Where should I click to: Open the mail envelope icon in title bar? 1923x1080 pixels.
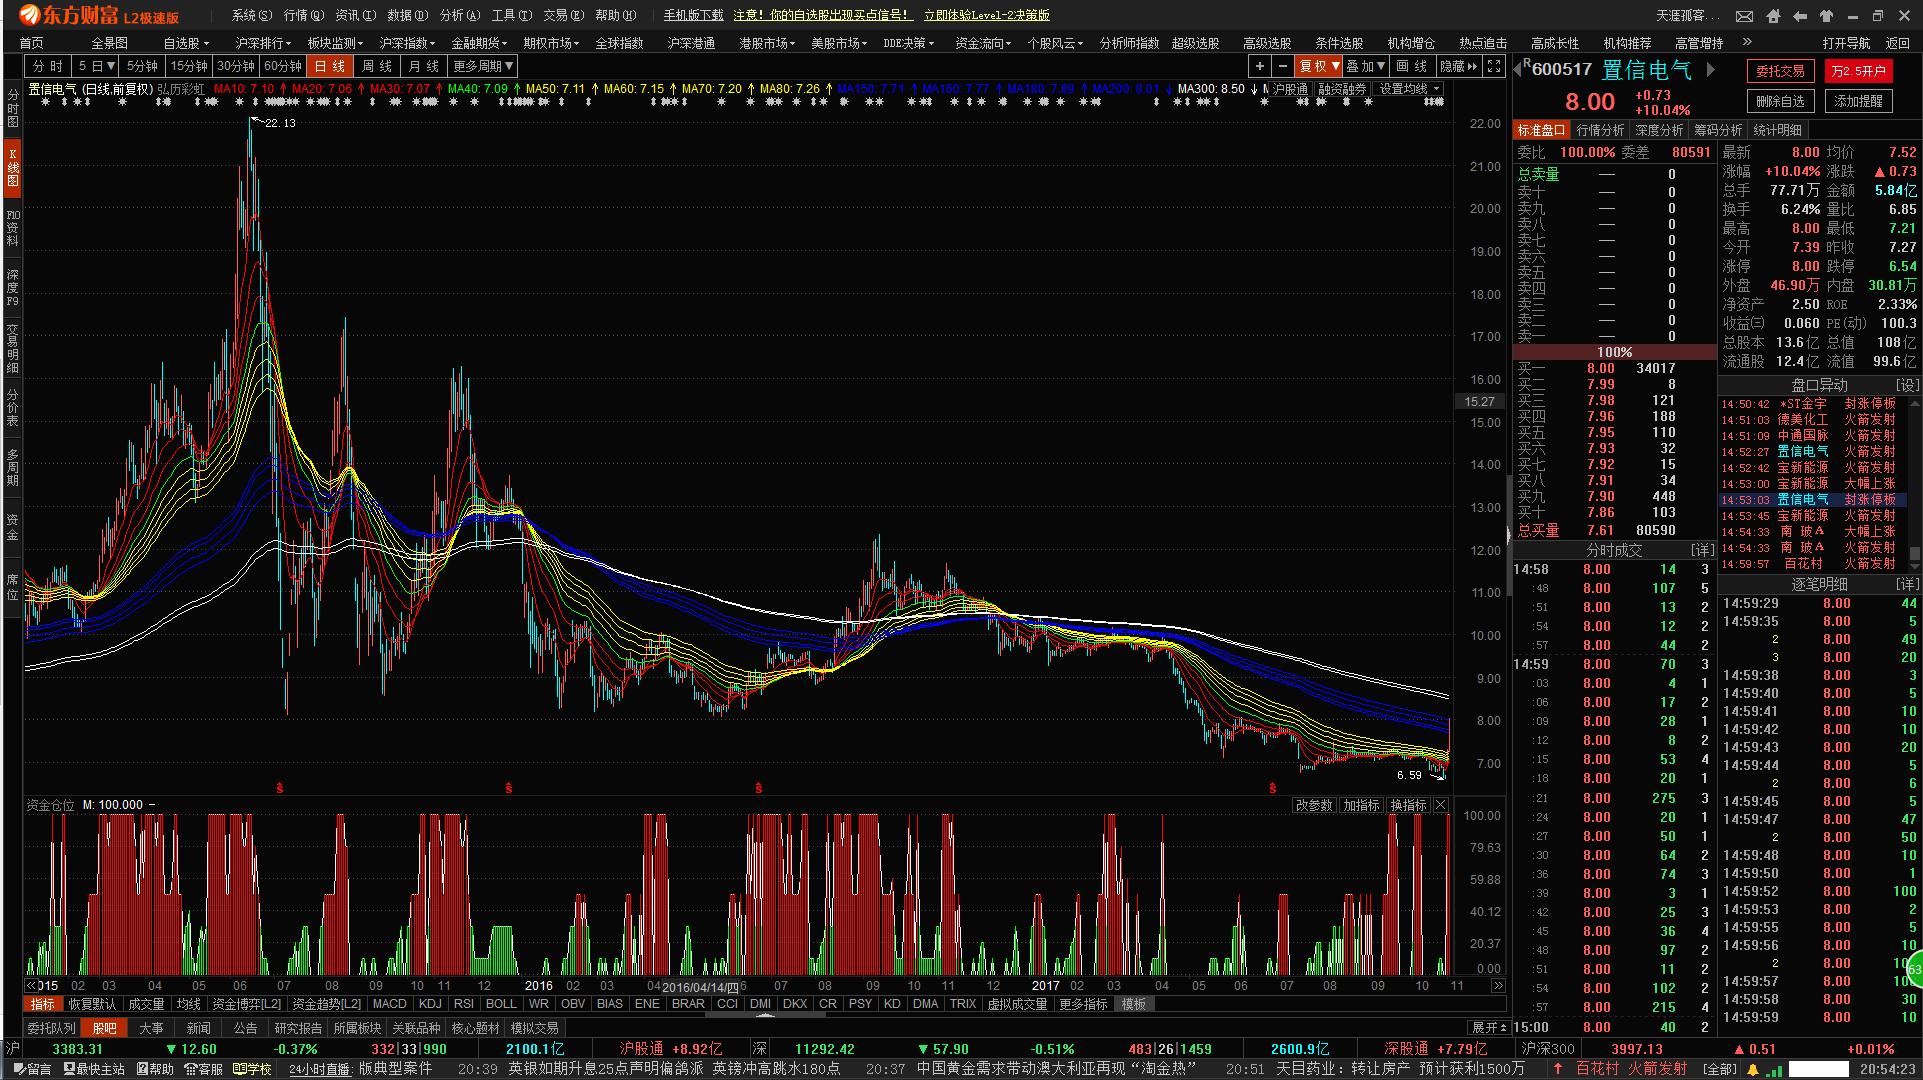[x=1744, y=16]
